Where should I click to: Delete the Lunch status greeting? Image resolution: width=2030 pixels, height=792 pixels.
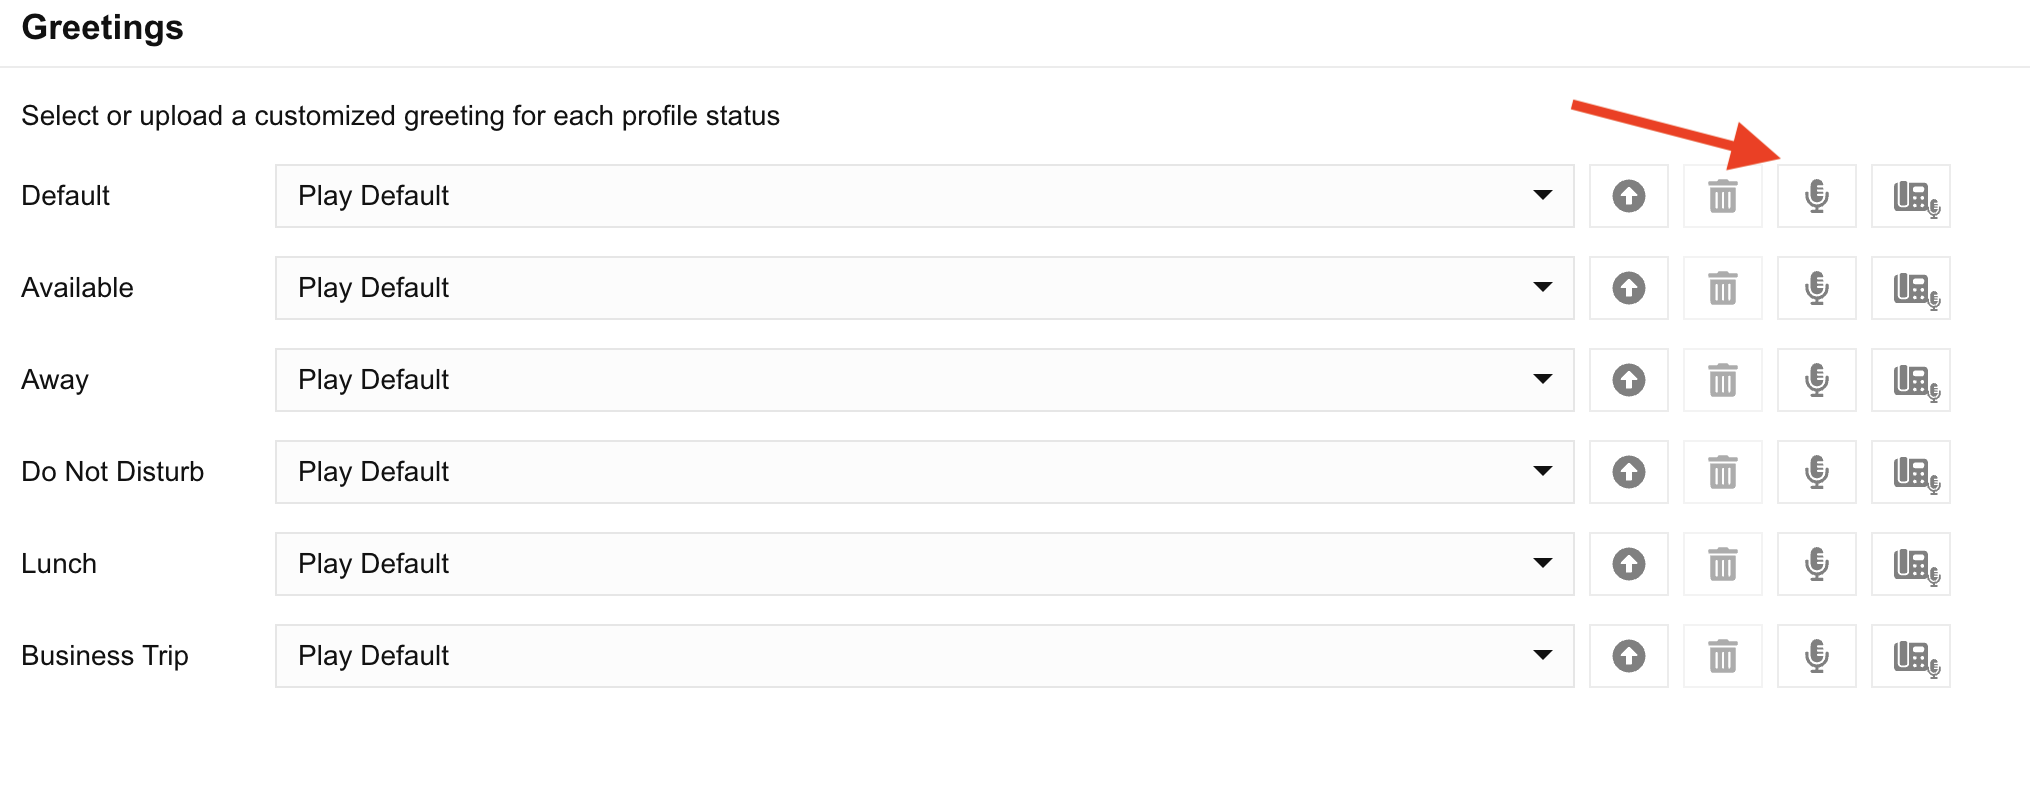pos(1722,564)
